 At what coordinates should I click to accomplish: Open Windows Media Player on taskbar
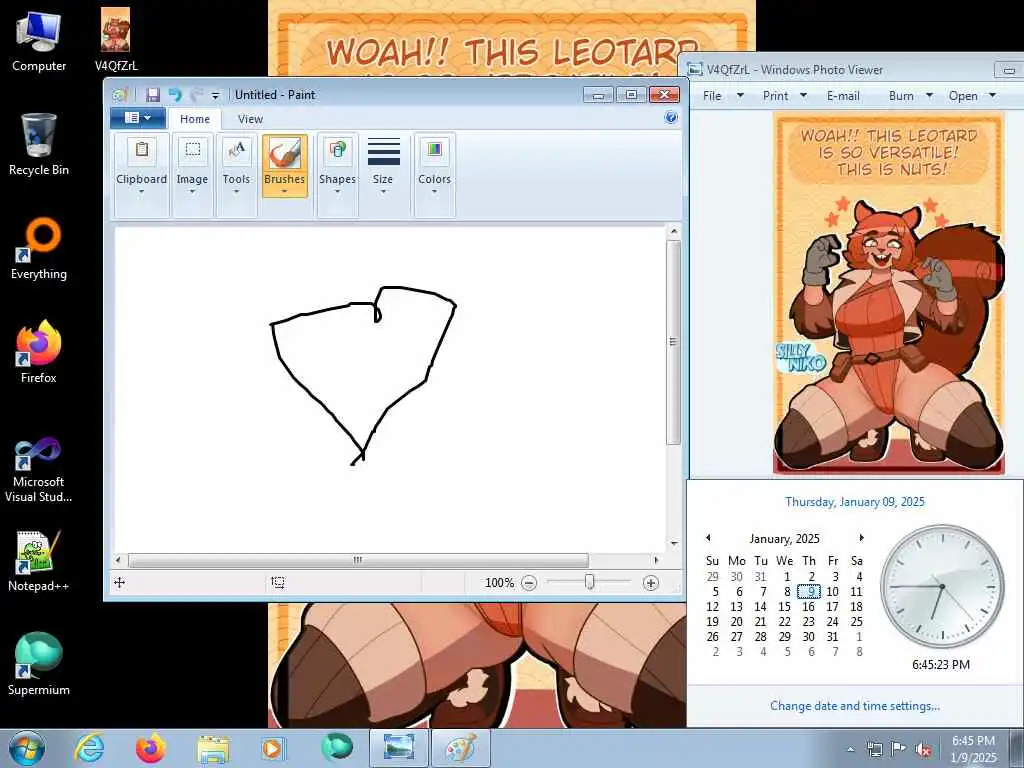click(x=272, y=748)
